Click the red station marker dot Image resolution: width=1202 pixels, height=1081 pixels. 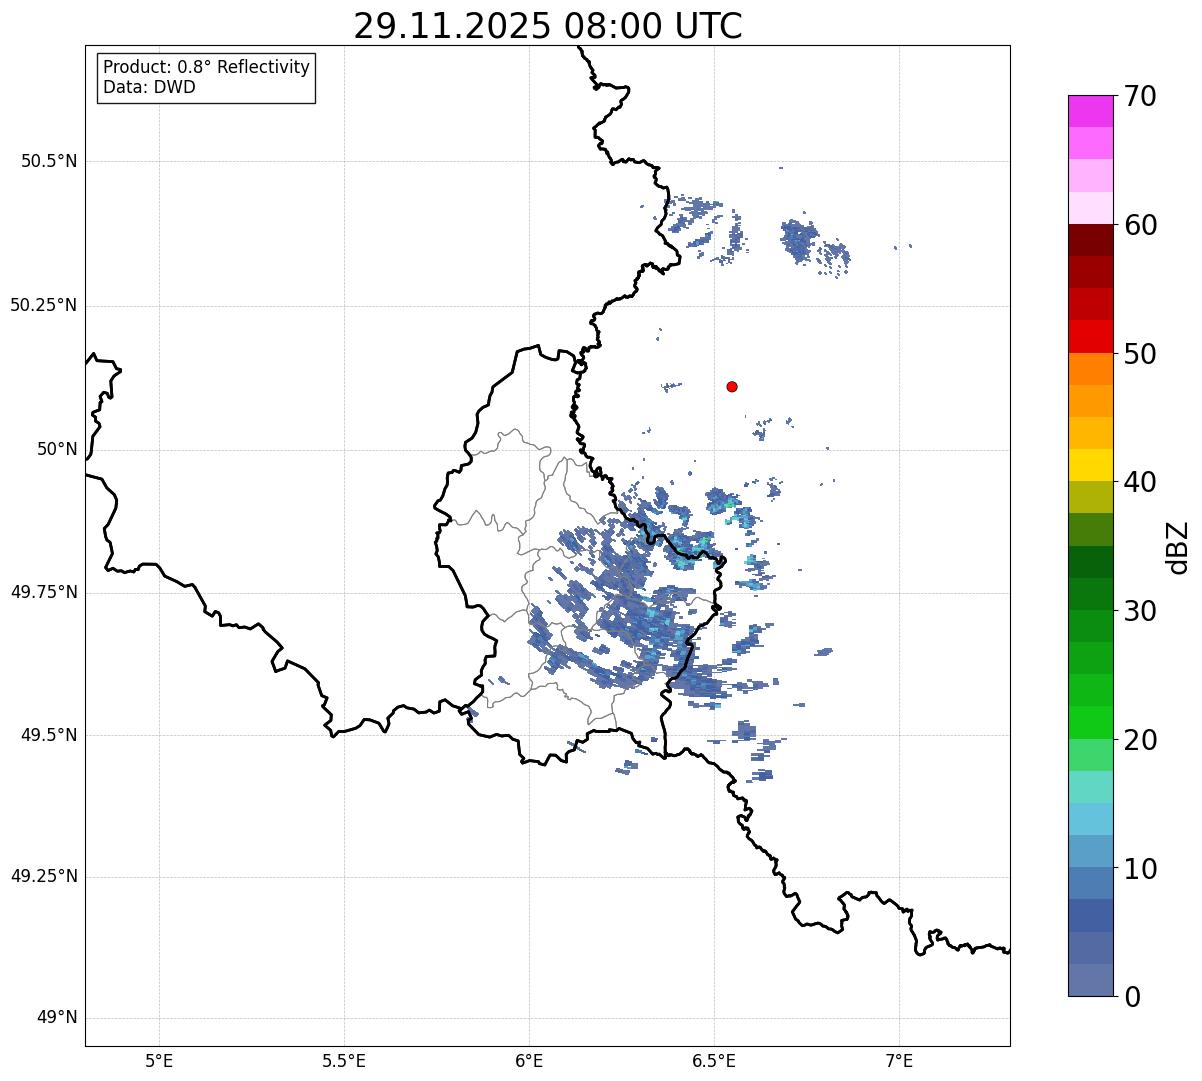click(732, 386)
